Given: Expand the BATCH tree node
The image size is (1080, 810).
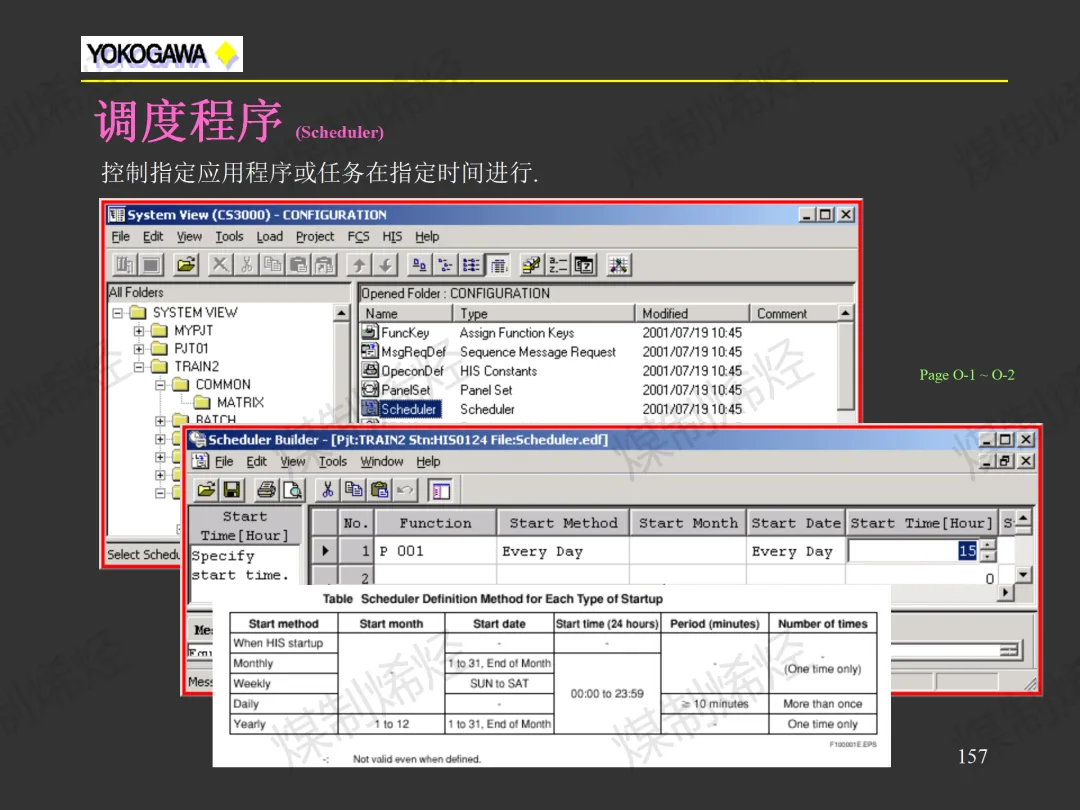Looking at the screenshot, I should coord(160,420).
